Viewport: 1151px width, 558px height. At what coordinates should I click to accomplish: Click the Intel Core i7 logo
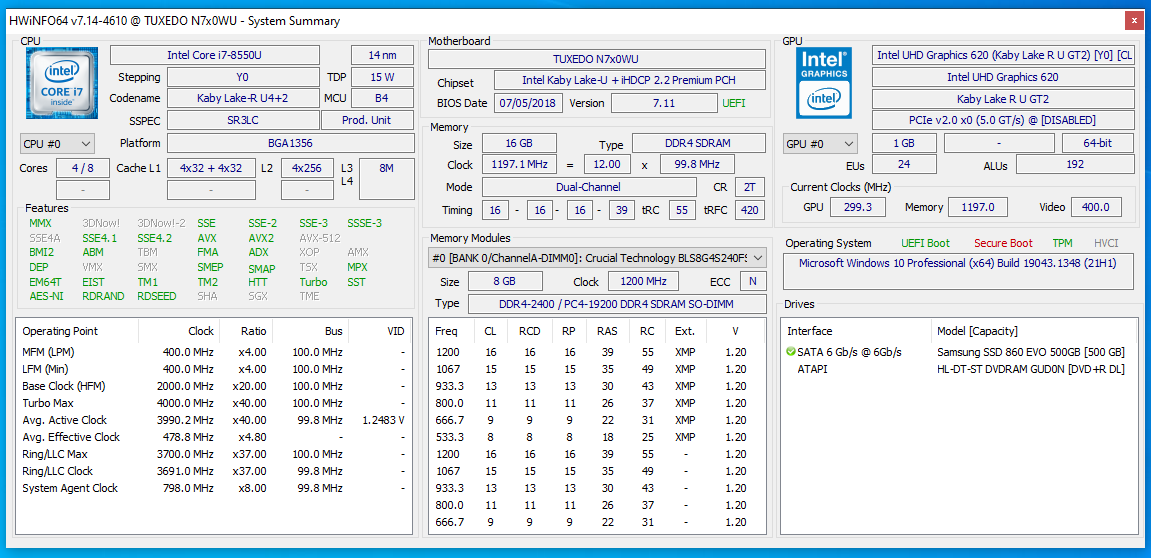pos(61,84)
